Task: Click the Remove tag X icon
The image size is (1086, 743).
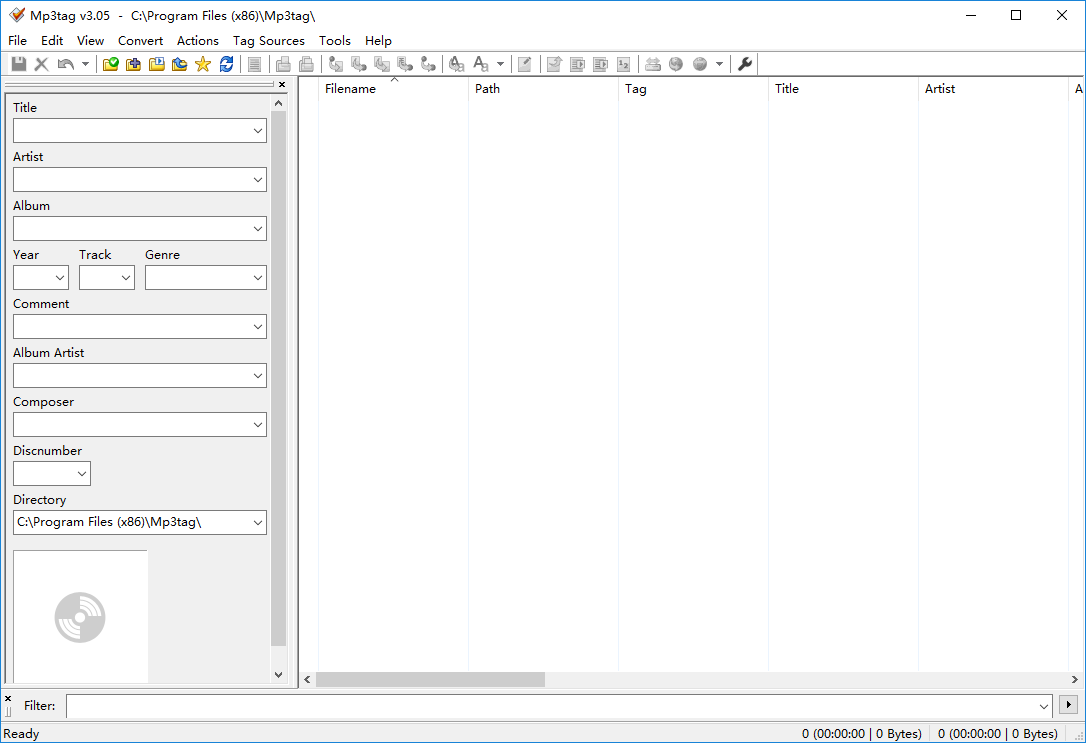Action: coord(41,64)
